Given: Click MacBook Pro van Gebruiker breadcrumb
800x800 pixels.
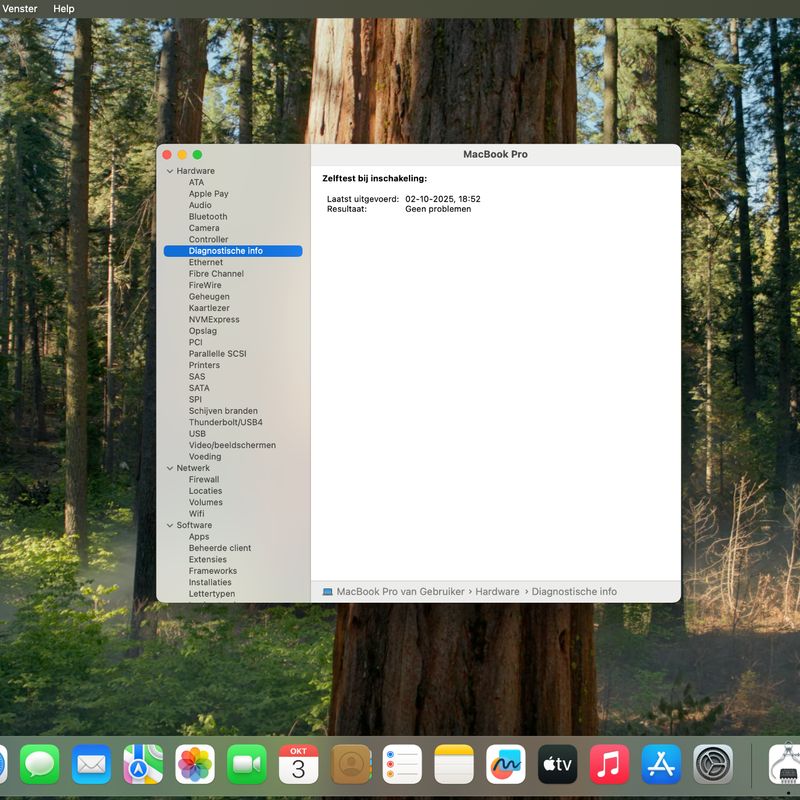Looking at the screenshot, I should [400, 592].
